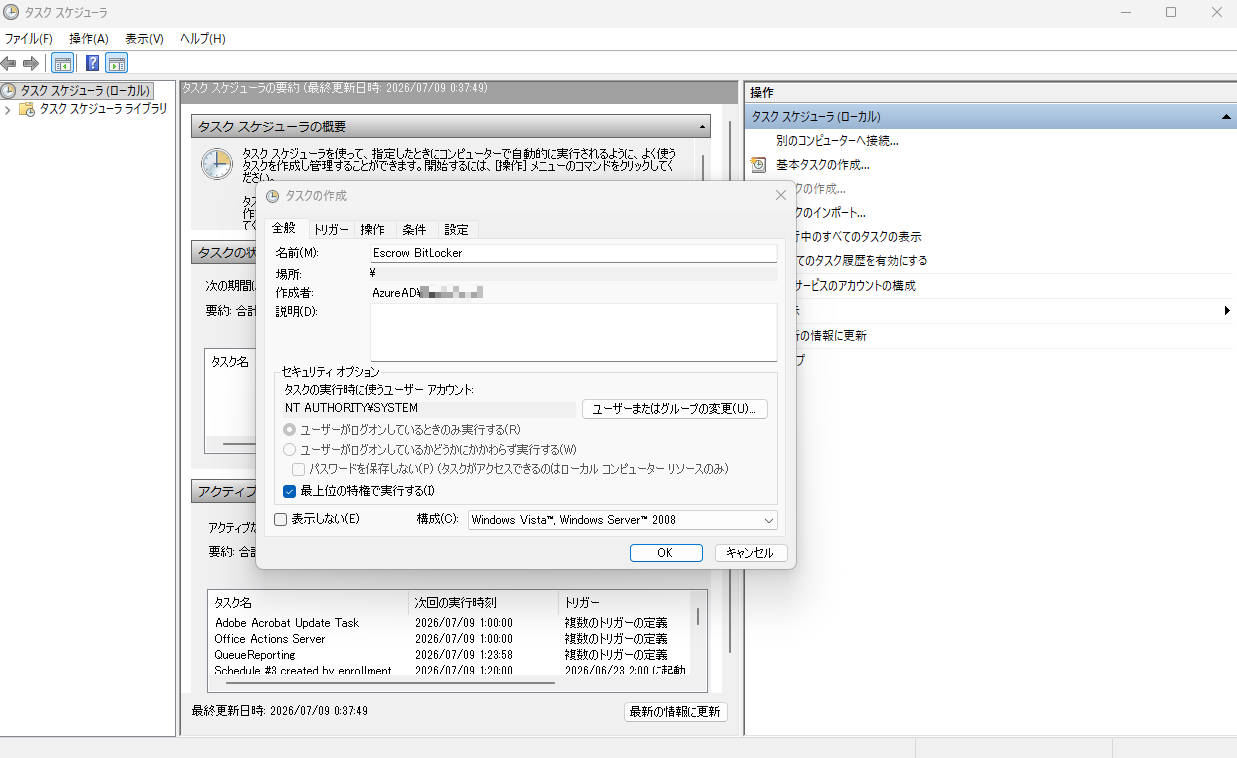Expand the タスク スケジューラ ライブラリ node

click(8, 109)
